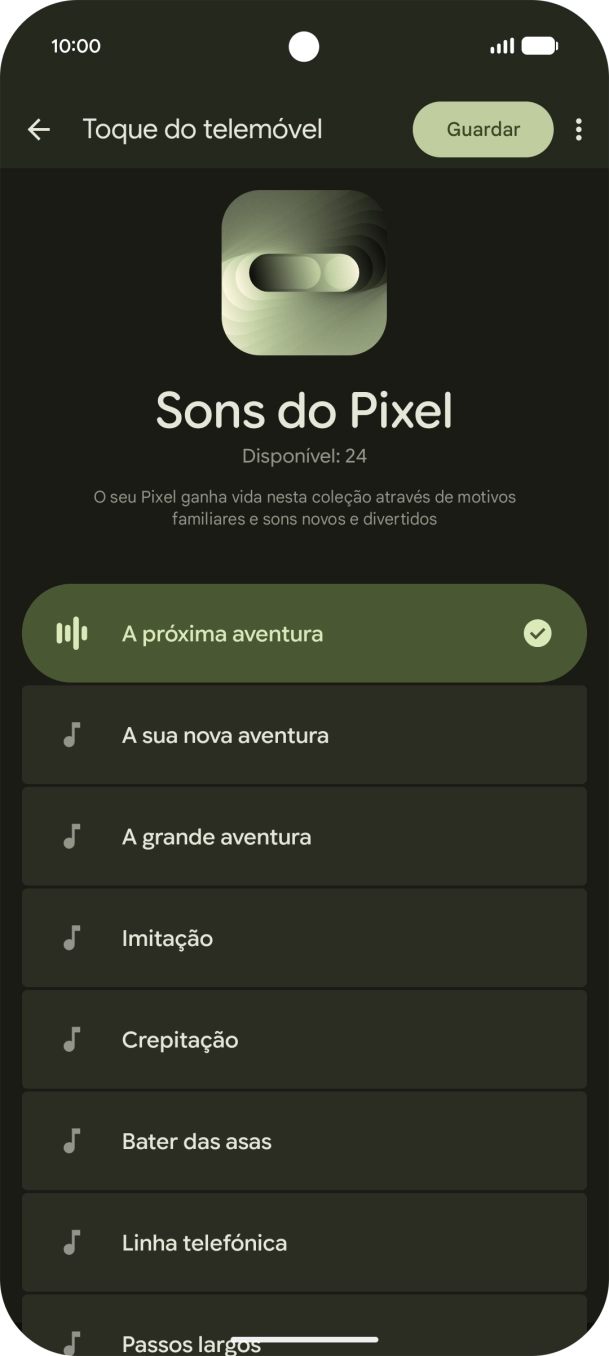This screenshot has height=1356, width=609.
Task: Tap the music note beside Imitação
Action: pyautogui.click(x=71, y=939)
